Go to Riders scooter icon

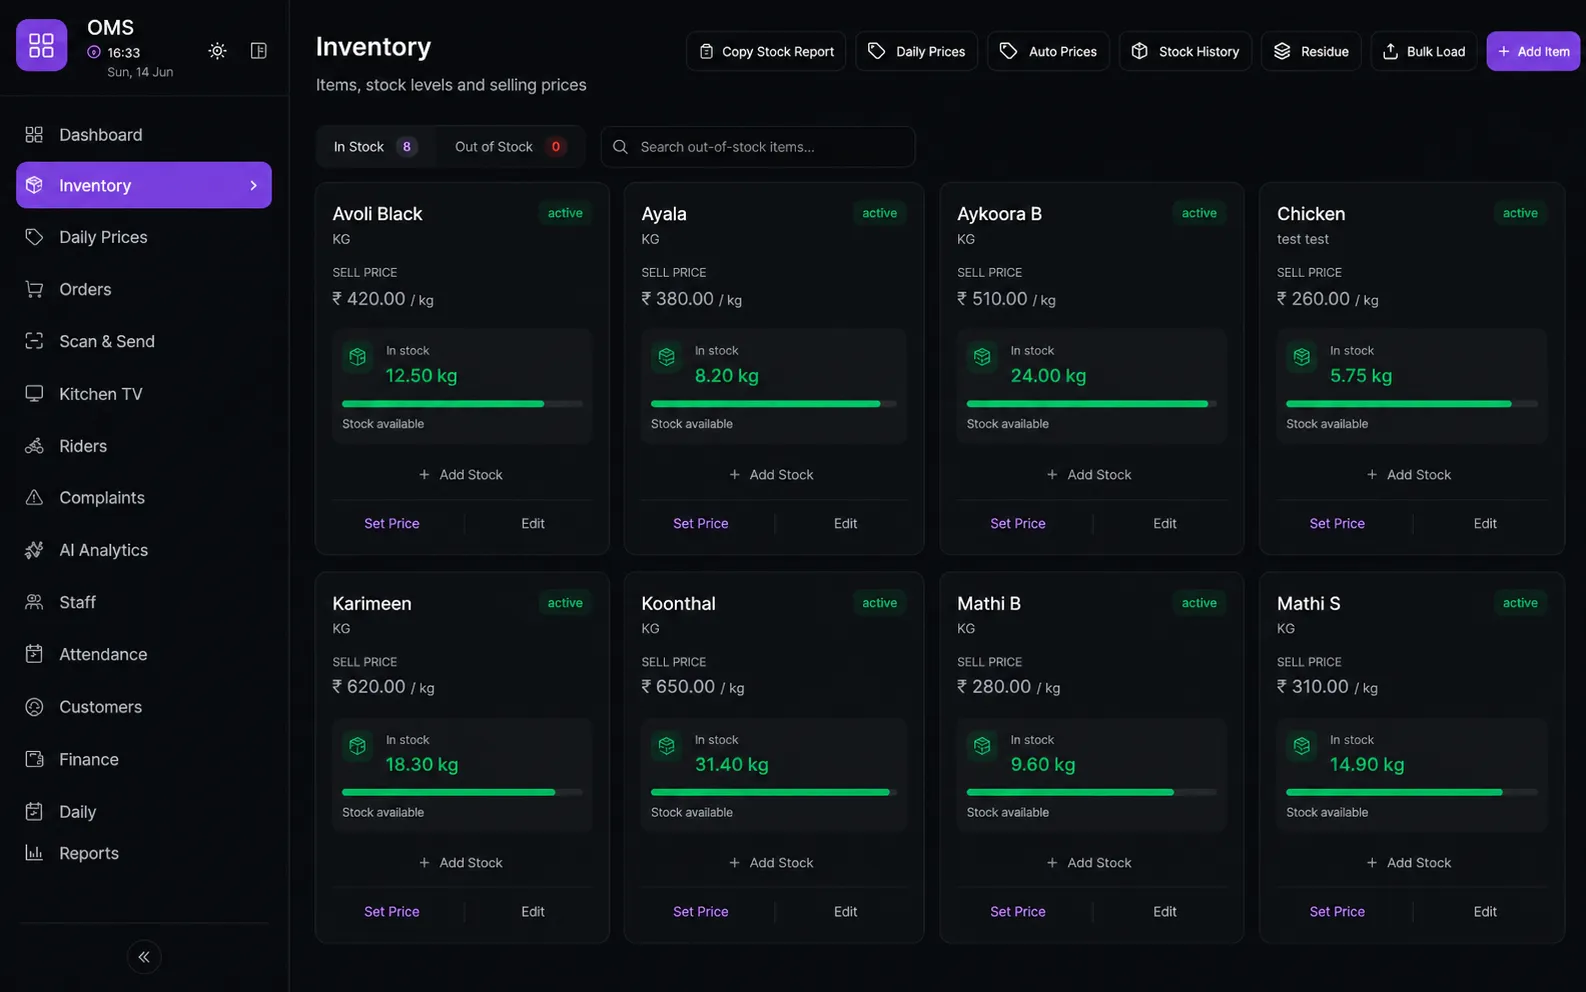tap(34, 446)
